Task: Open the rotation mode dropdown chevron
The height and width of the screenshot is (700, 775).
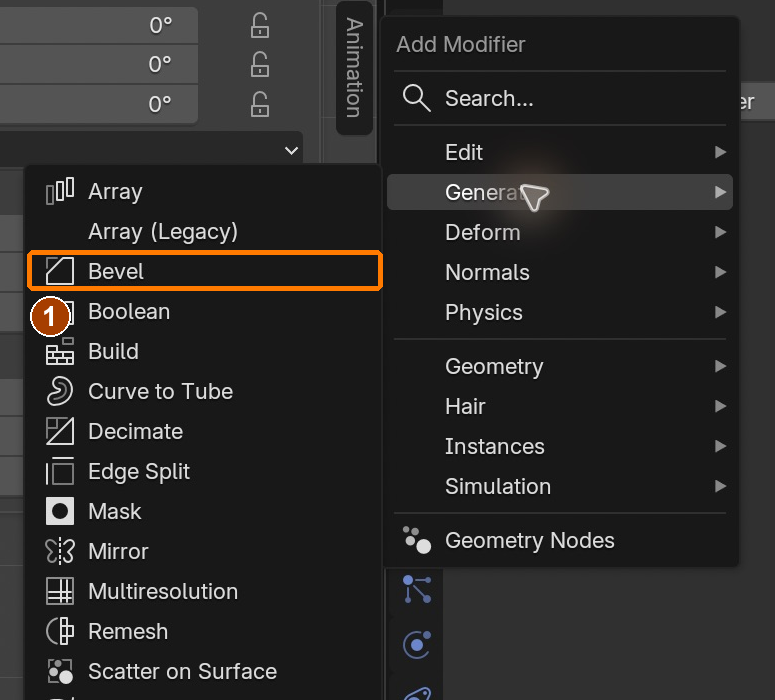Action: 292,150
